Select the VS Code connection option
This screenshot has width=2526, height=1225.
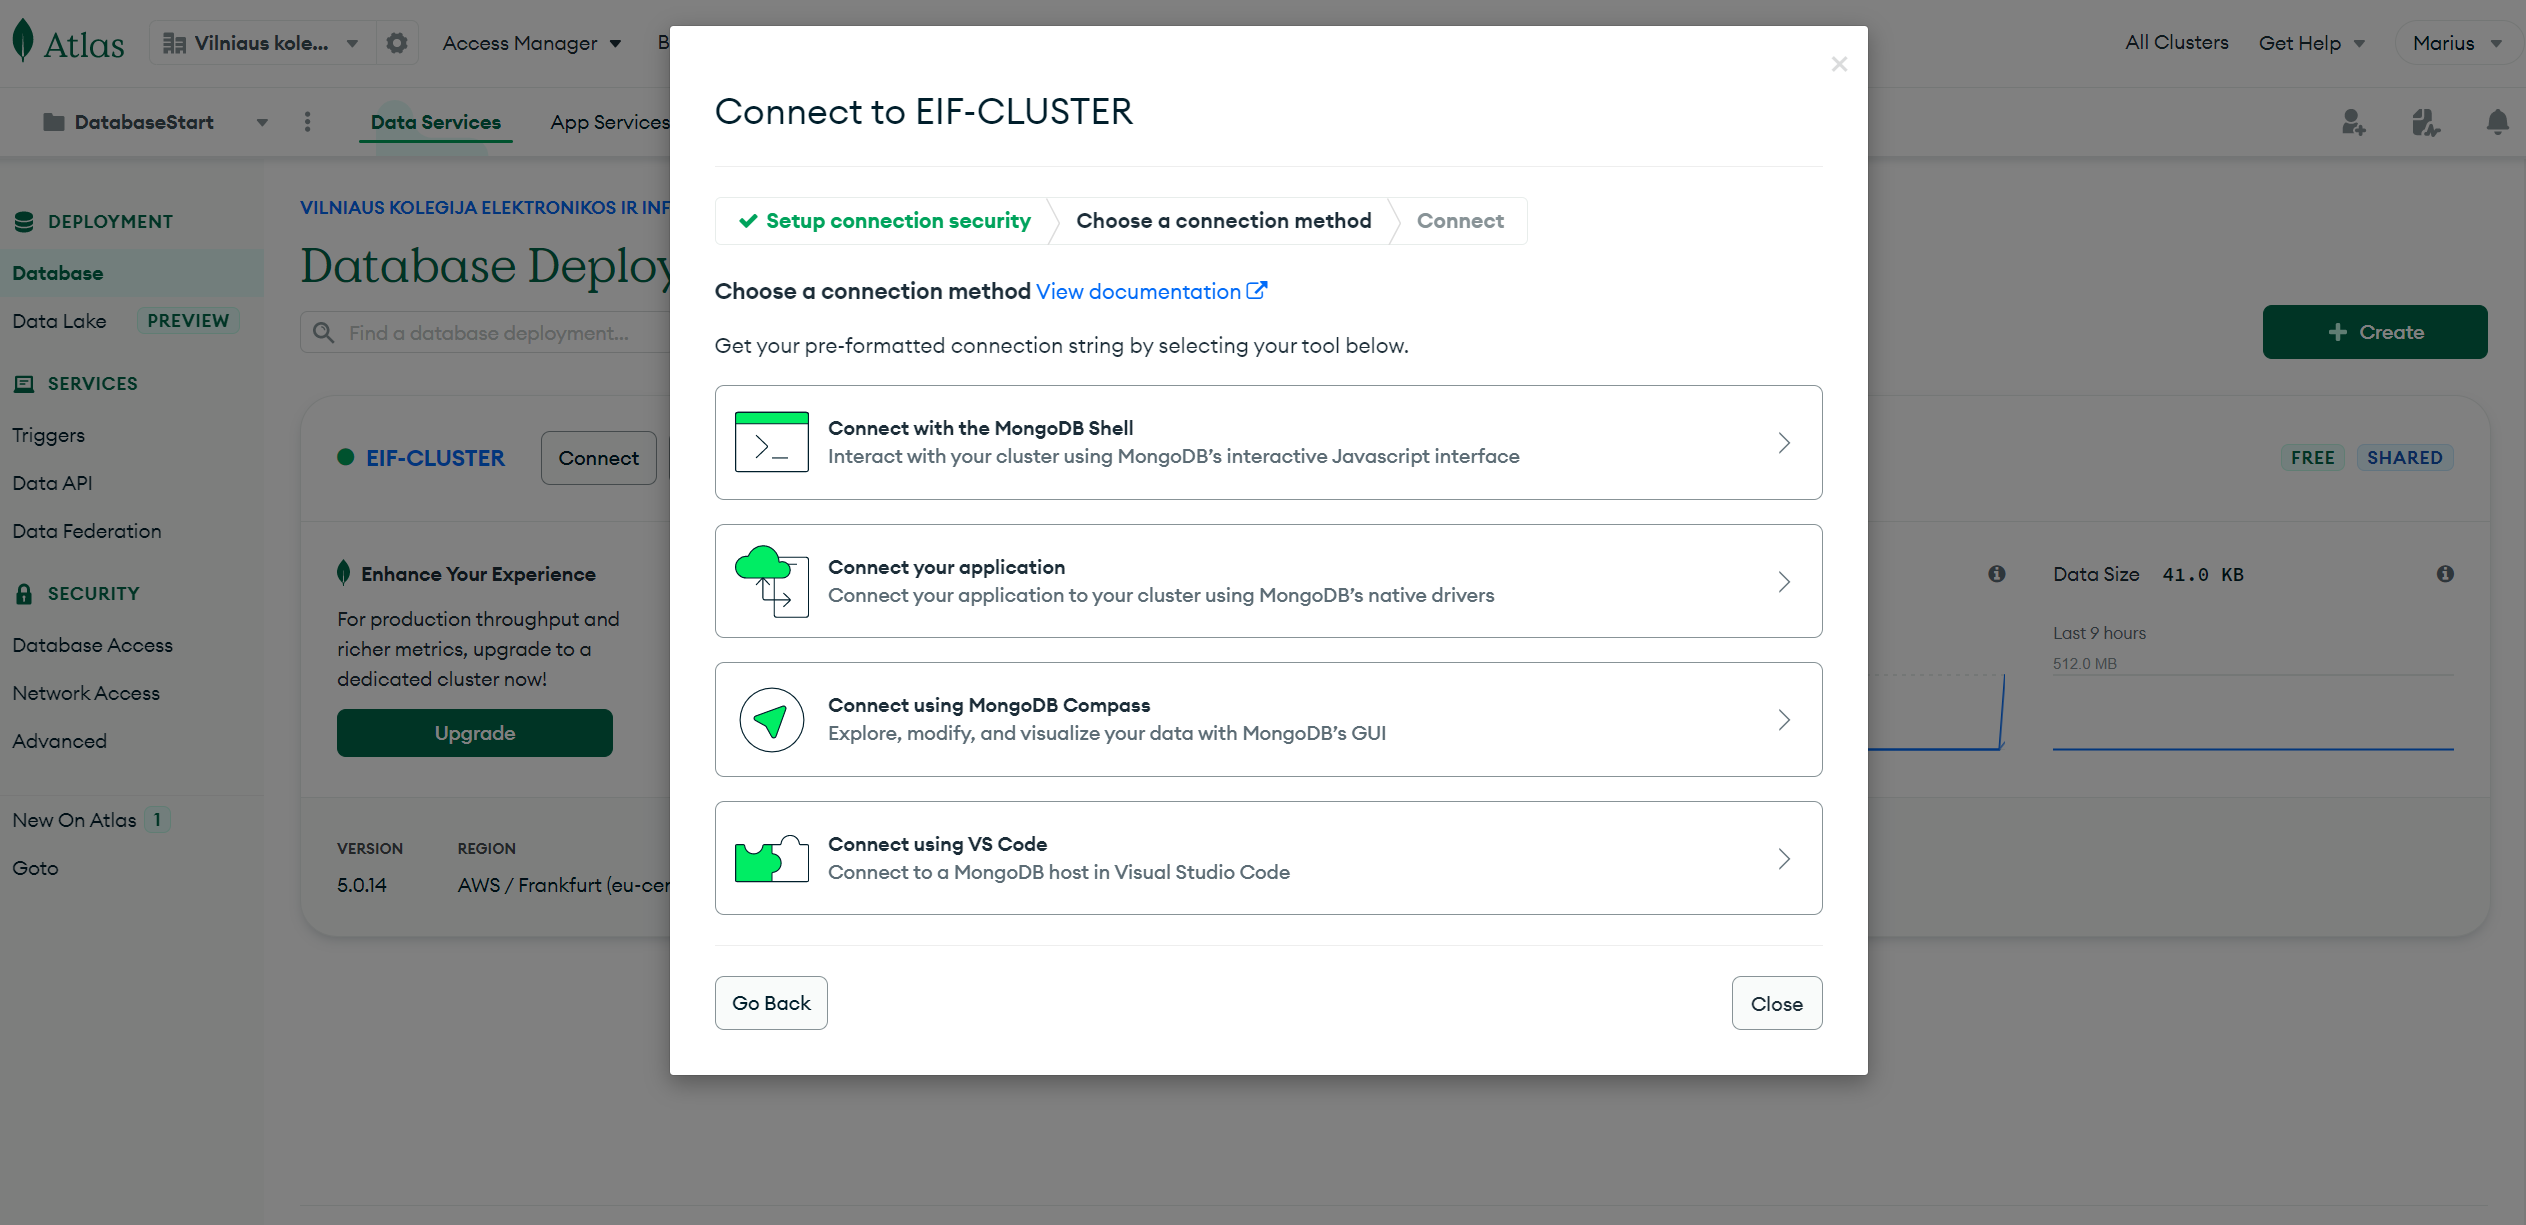[x=1268, y=857]
